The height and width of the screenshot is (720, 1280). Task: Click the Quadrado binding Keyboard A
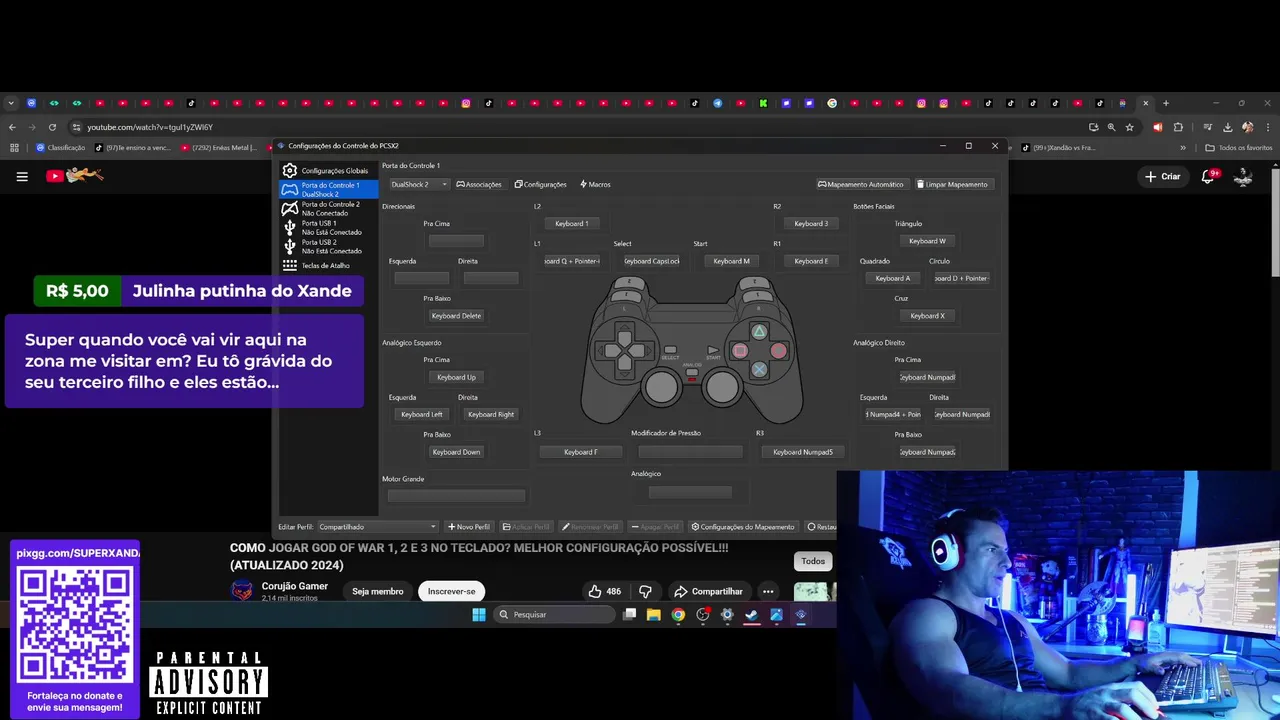(x=893, y=278)
